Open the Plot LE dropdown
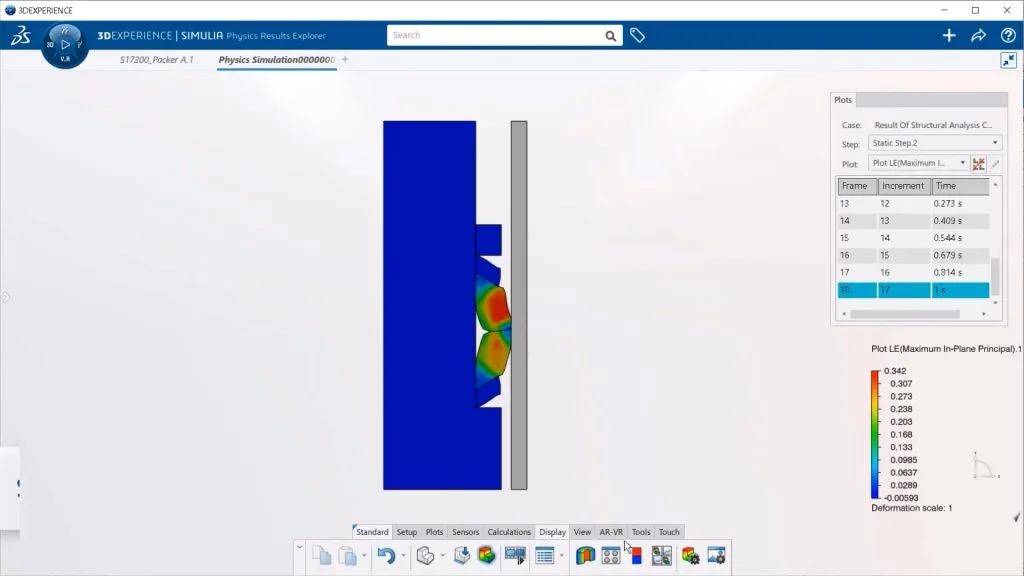 point(918,163)
